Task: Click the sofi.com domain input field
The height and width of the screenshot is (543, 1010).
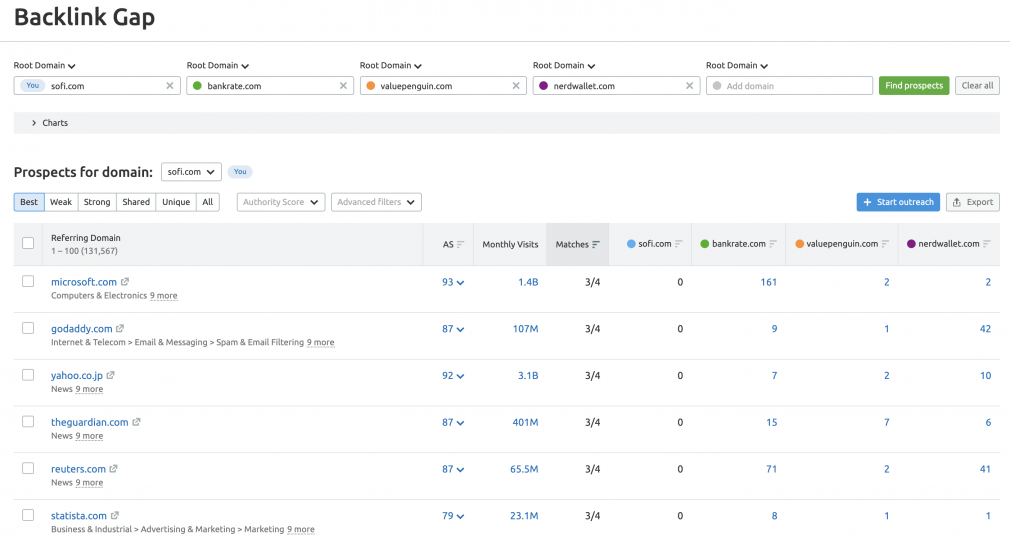Action: point(97,86)
